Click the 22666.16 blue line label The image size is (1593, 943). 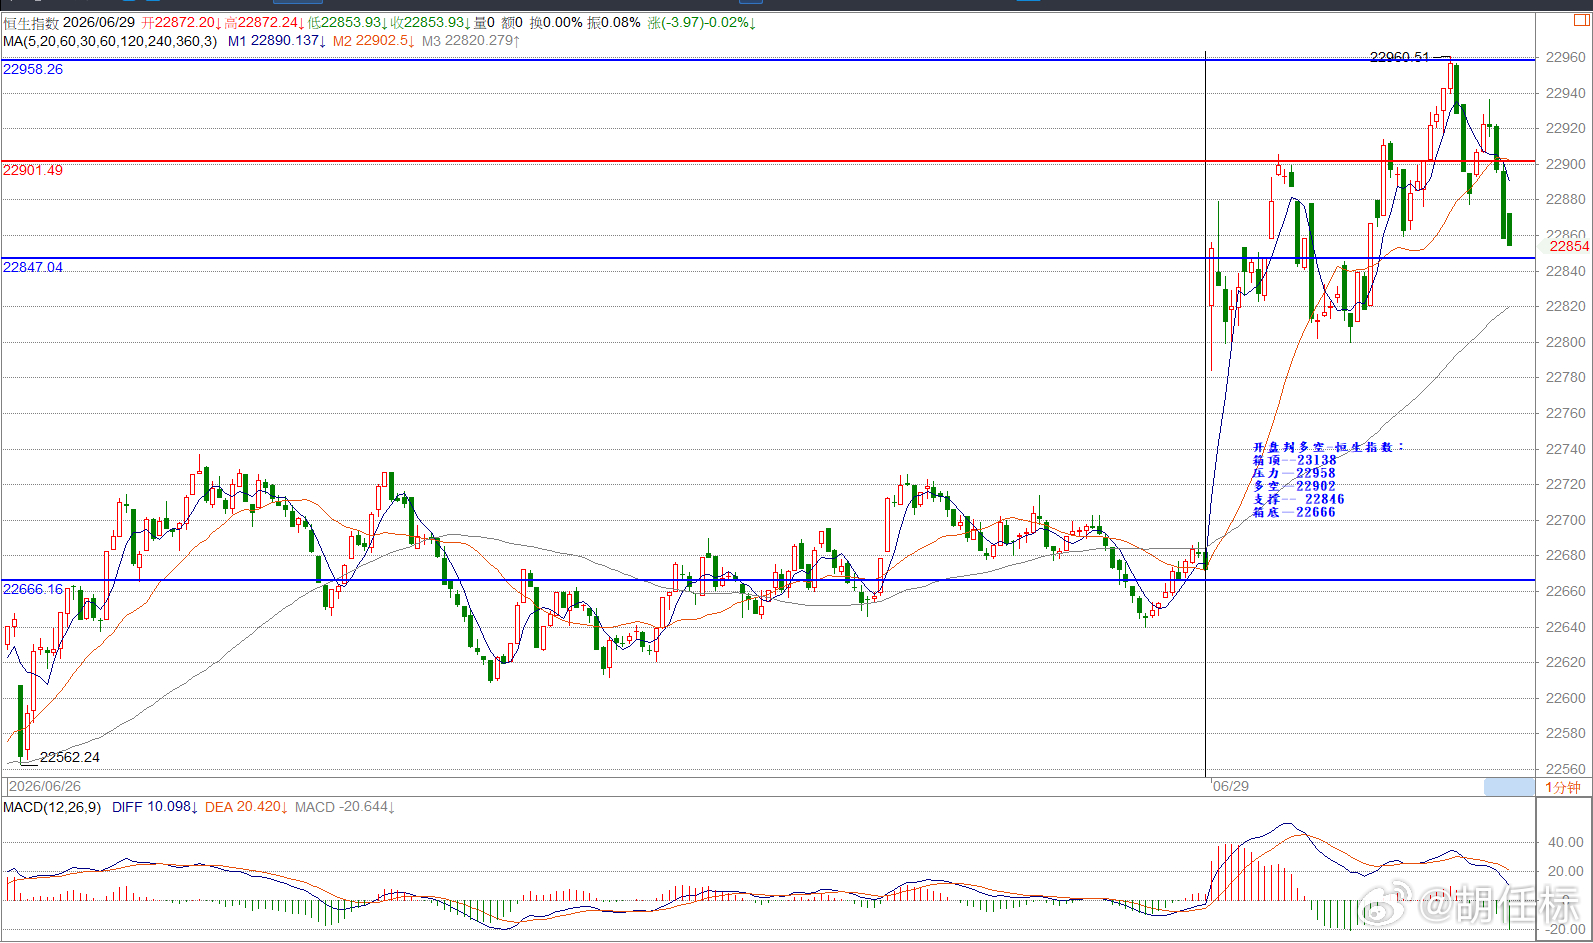point(33,589)
